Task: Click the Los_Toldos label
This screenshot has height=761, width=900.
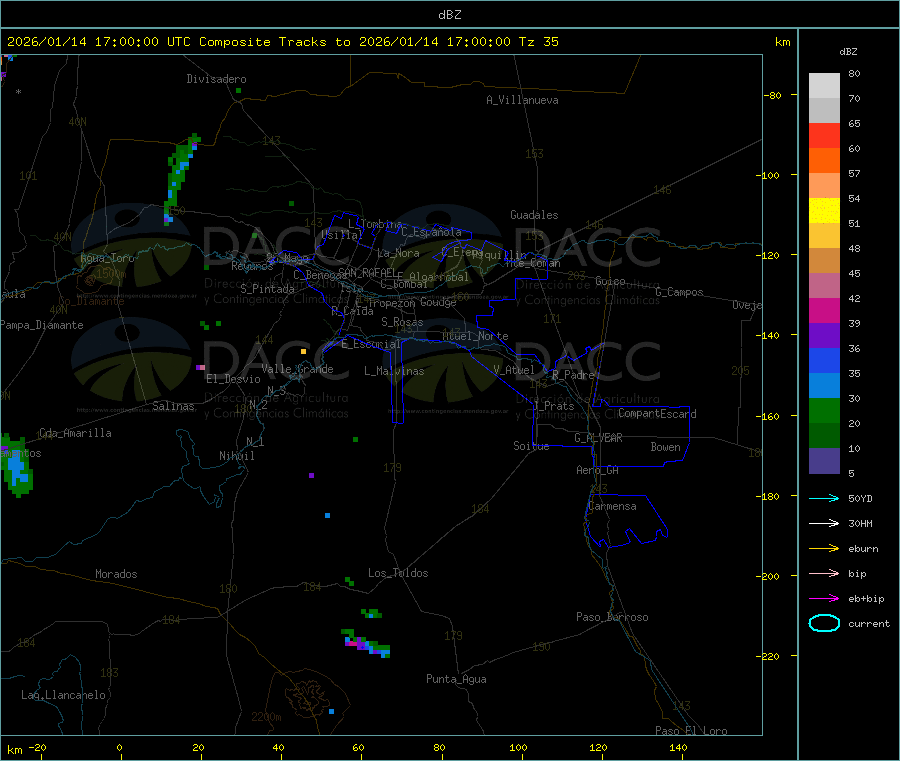Action: coord(398,573)
